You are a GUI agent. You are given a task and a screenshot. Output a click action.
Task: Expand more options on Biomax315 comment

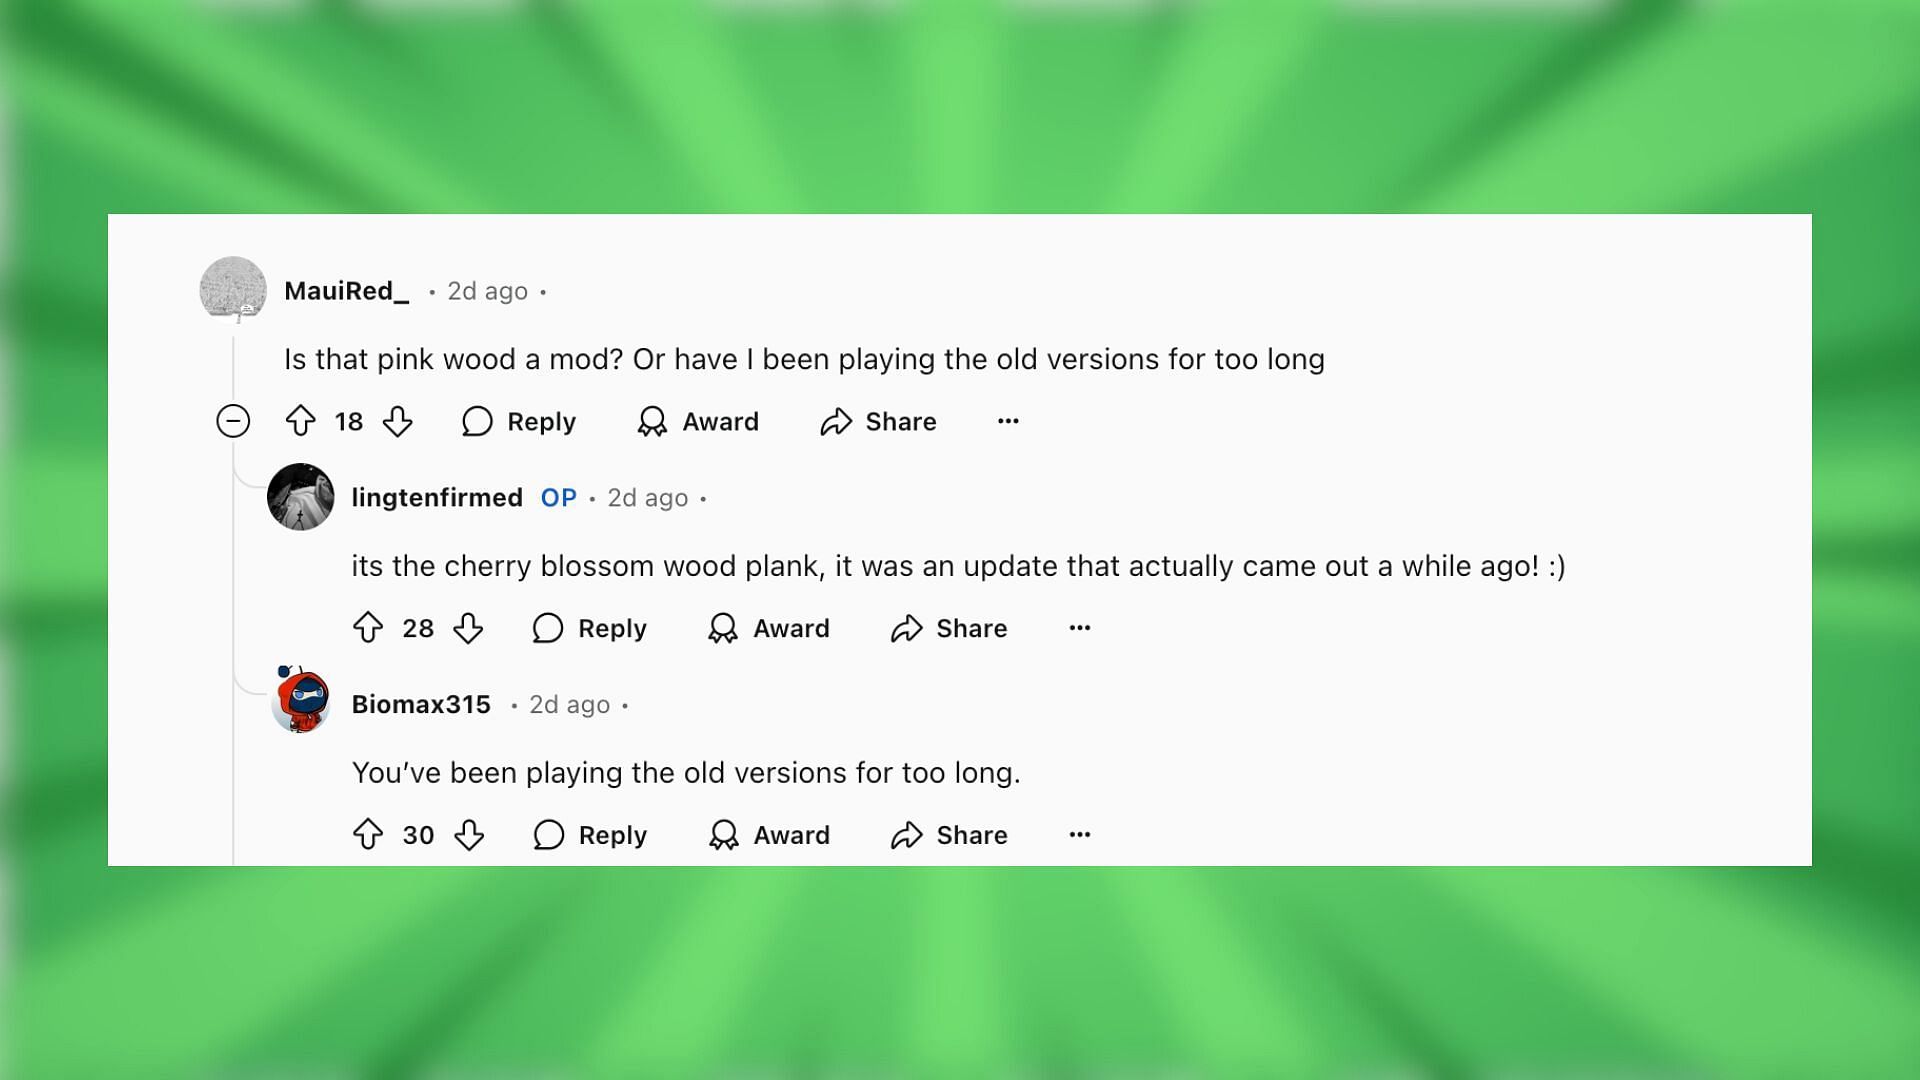pyautogui.click(x=1080, y=833)
